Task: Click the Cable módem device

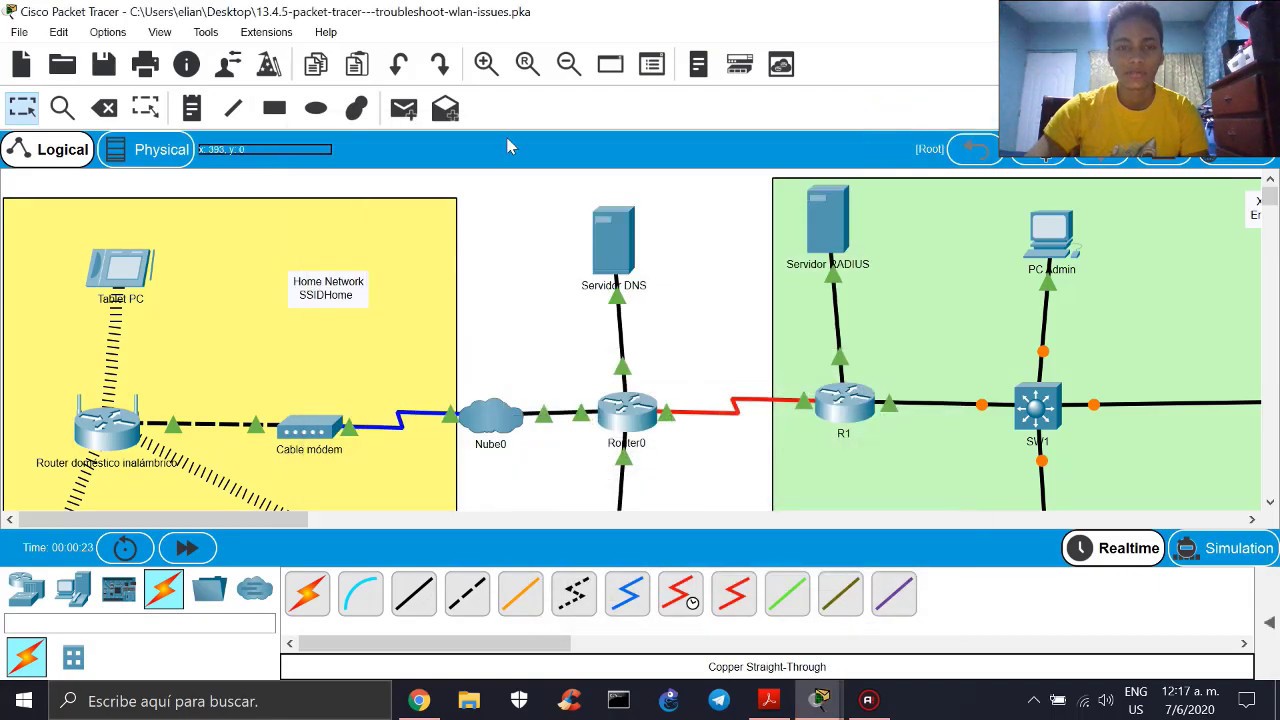Action: tap(310, 429)
